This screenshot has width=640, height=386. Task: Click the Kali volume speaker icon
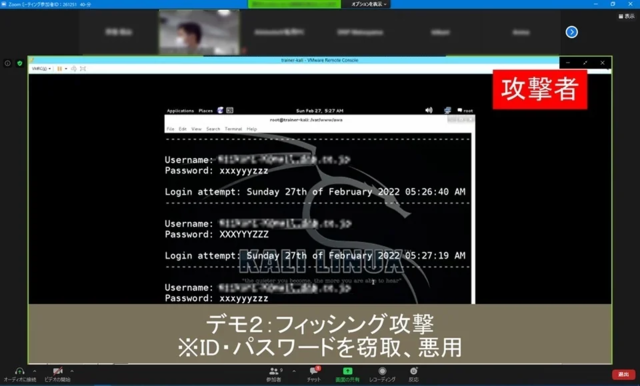click(x=429, y=110)
